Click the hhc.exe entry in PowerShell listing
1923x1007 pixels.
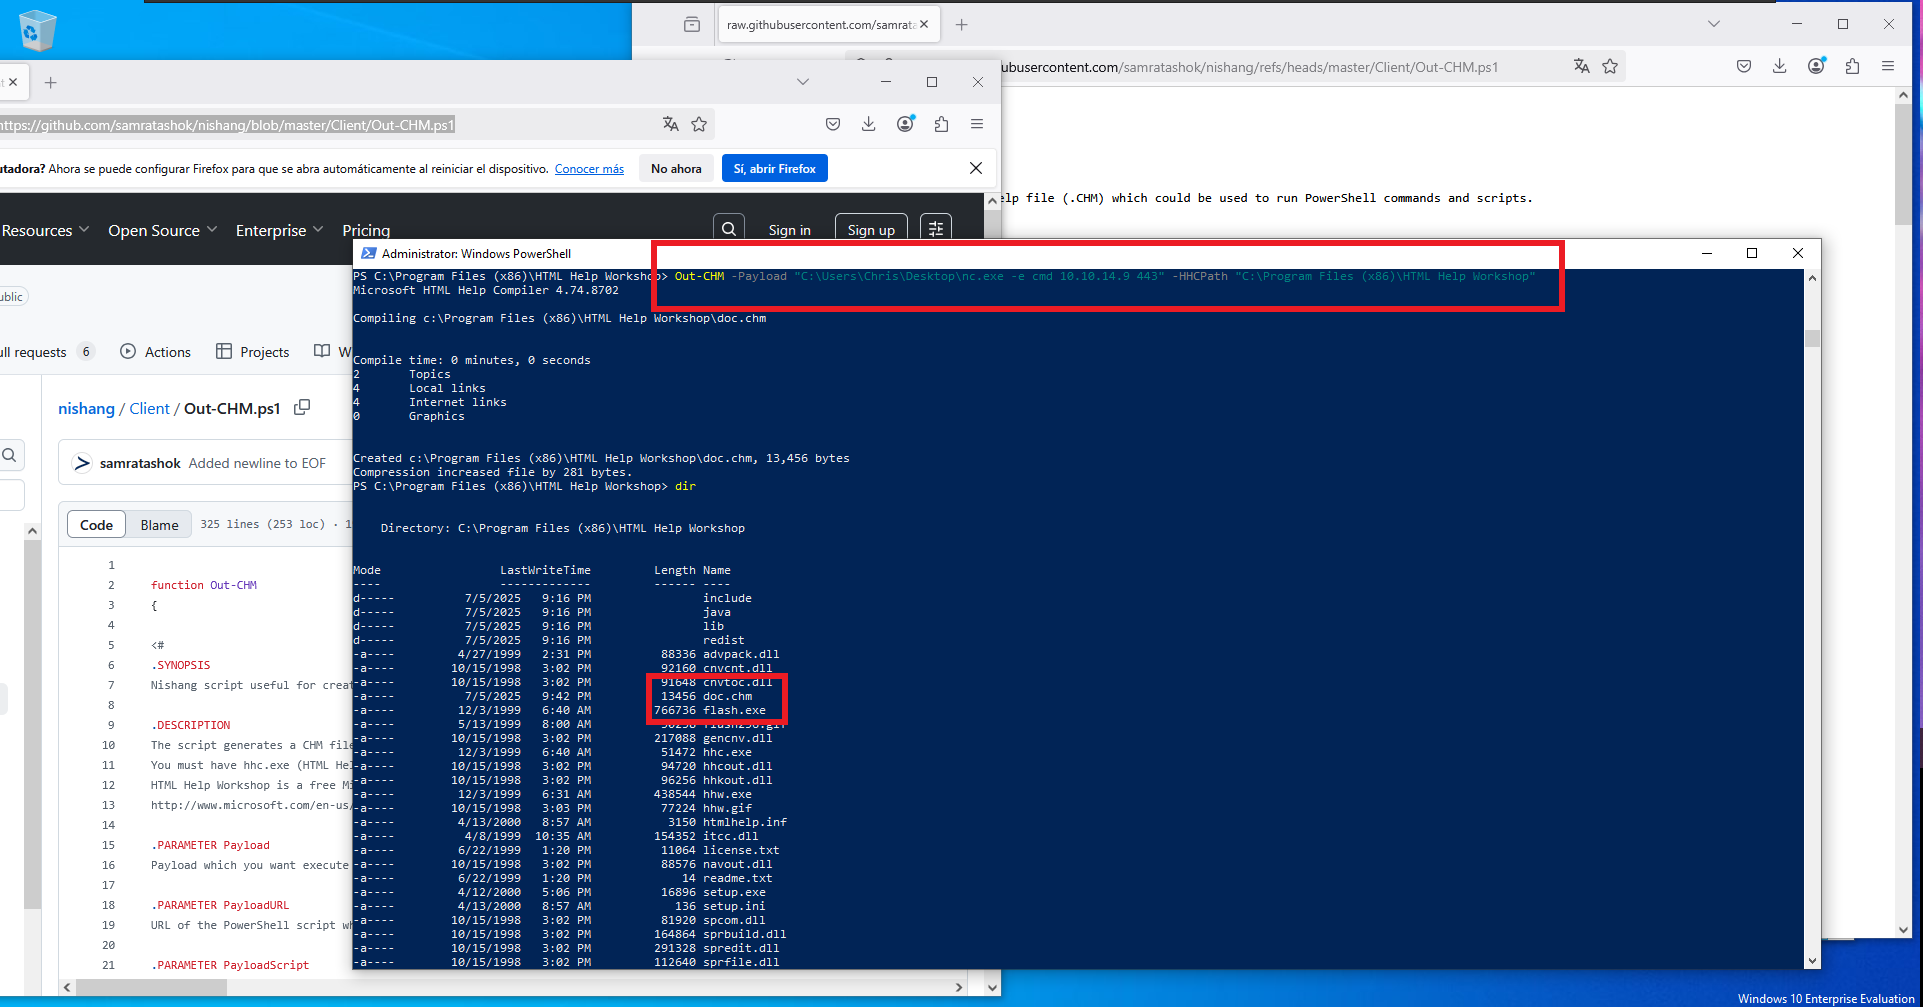tap(727, 752)
